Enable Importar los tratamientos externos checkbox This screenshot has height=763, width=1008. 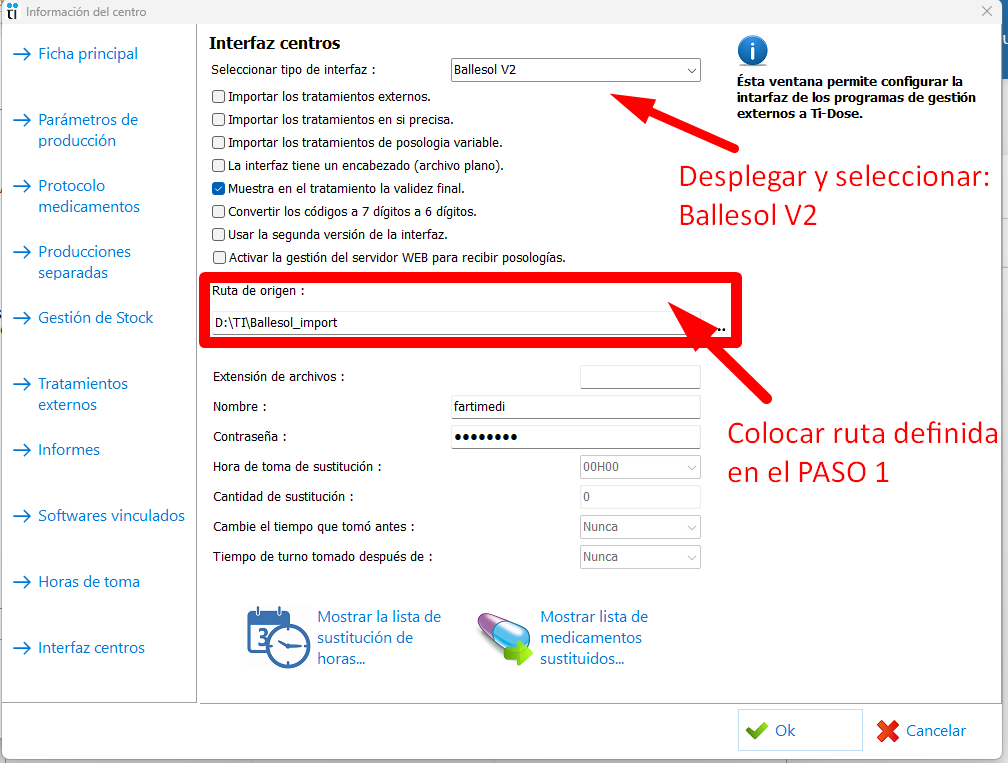pos(218,97)
